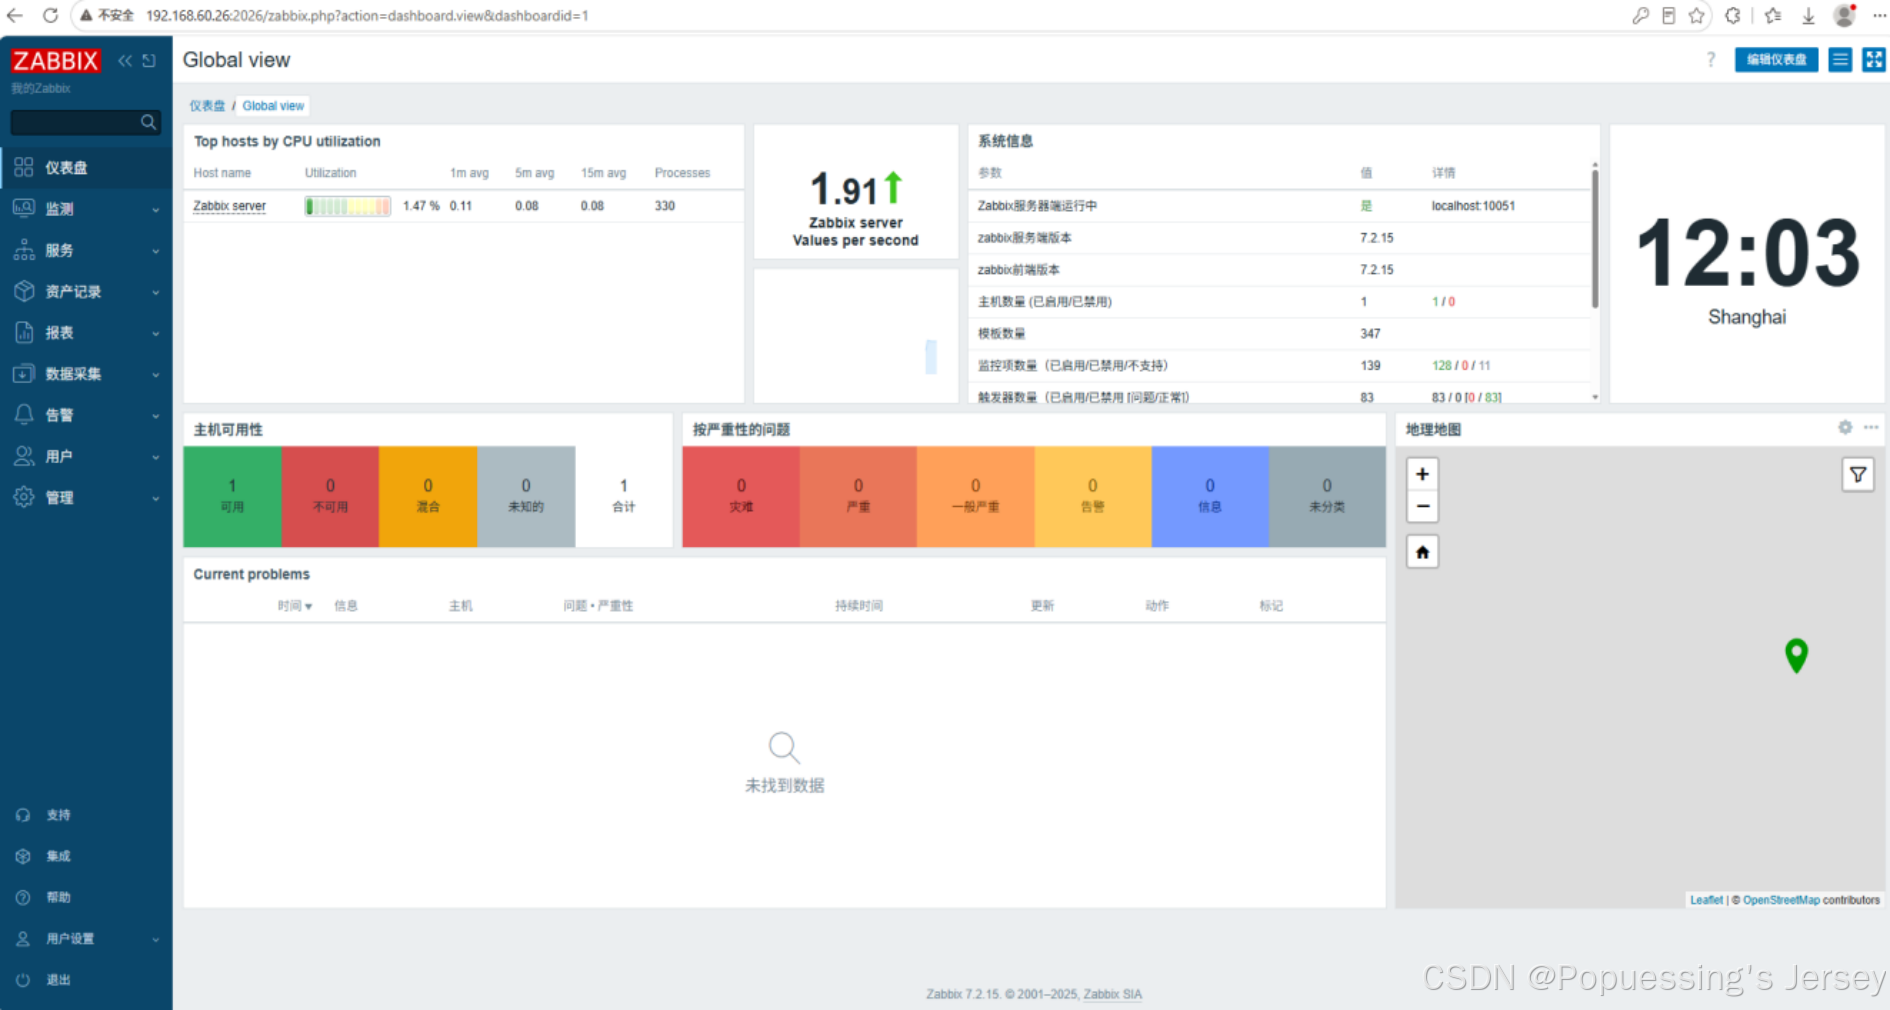Image resolution: width=1890 pixels, height=1010 pixels.
Task: Open saved passwords key icon in address bar
Action: tap(1640, 15)
